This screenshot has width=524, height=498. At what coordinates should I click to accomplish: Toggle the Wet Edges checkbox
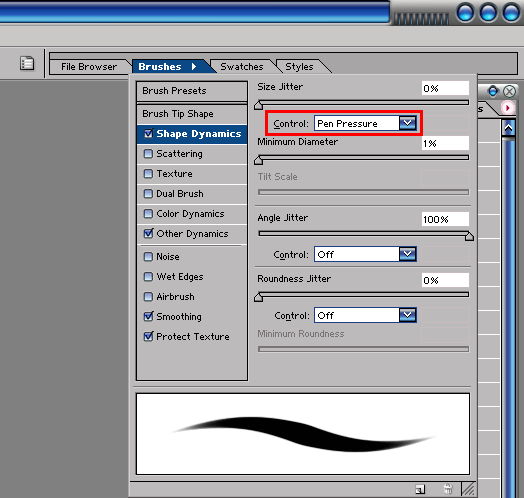[148, 277]
